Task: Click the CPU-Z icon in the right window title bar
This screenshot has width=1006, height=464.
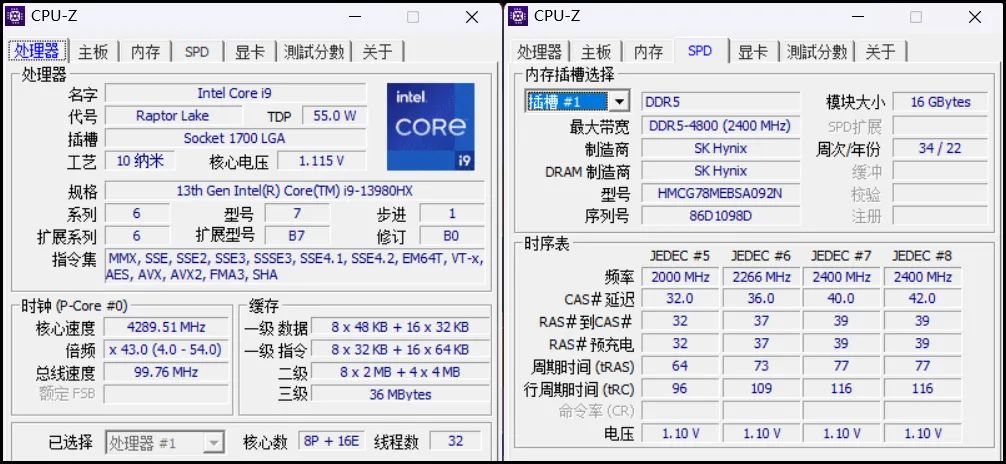Action: 519,15
